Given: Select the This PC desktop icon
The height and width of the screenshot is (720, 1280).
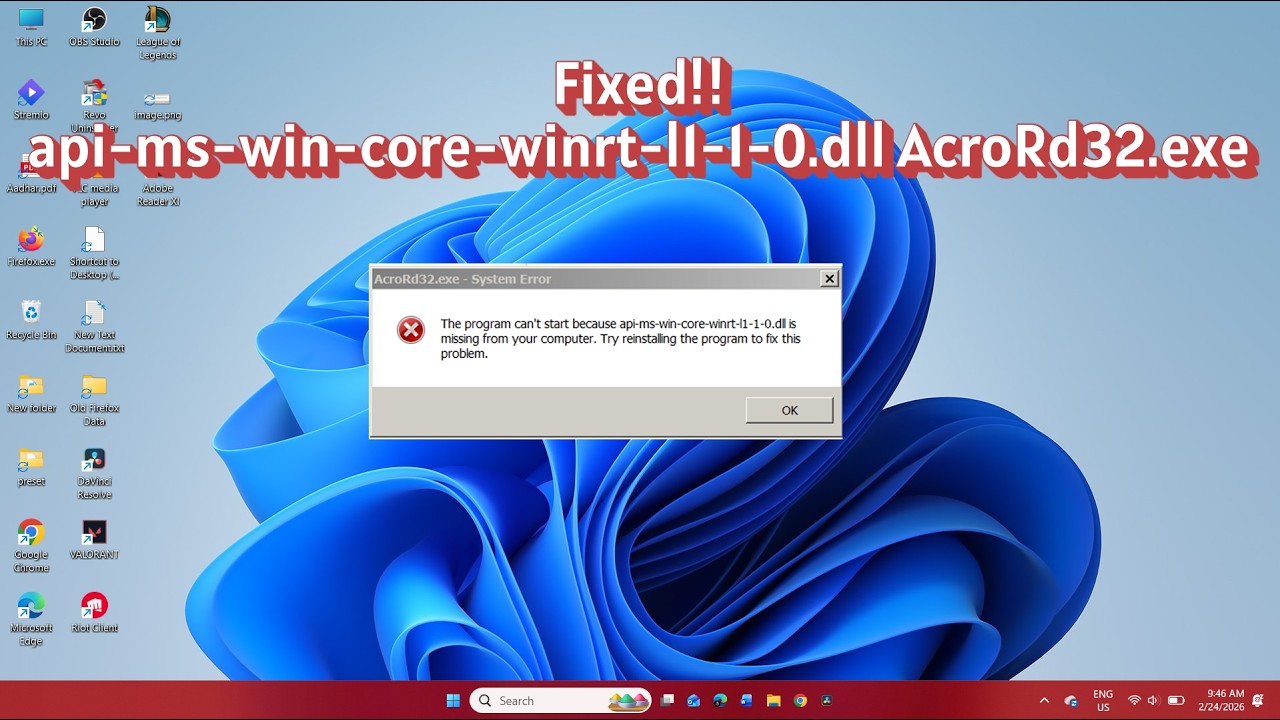Looking at the screenshot, I should pyautogui.click(x=31, y=27).
